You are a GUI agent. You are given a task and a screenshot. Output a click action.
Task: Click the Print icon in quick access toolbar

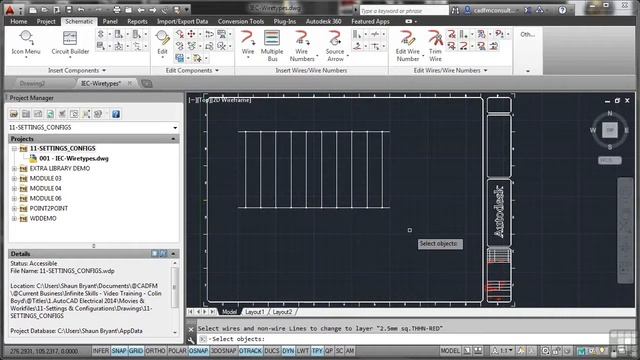click(x=117, y=10)
